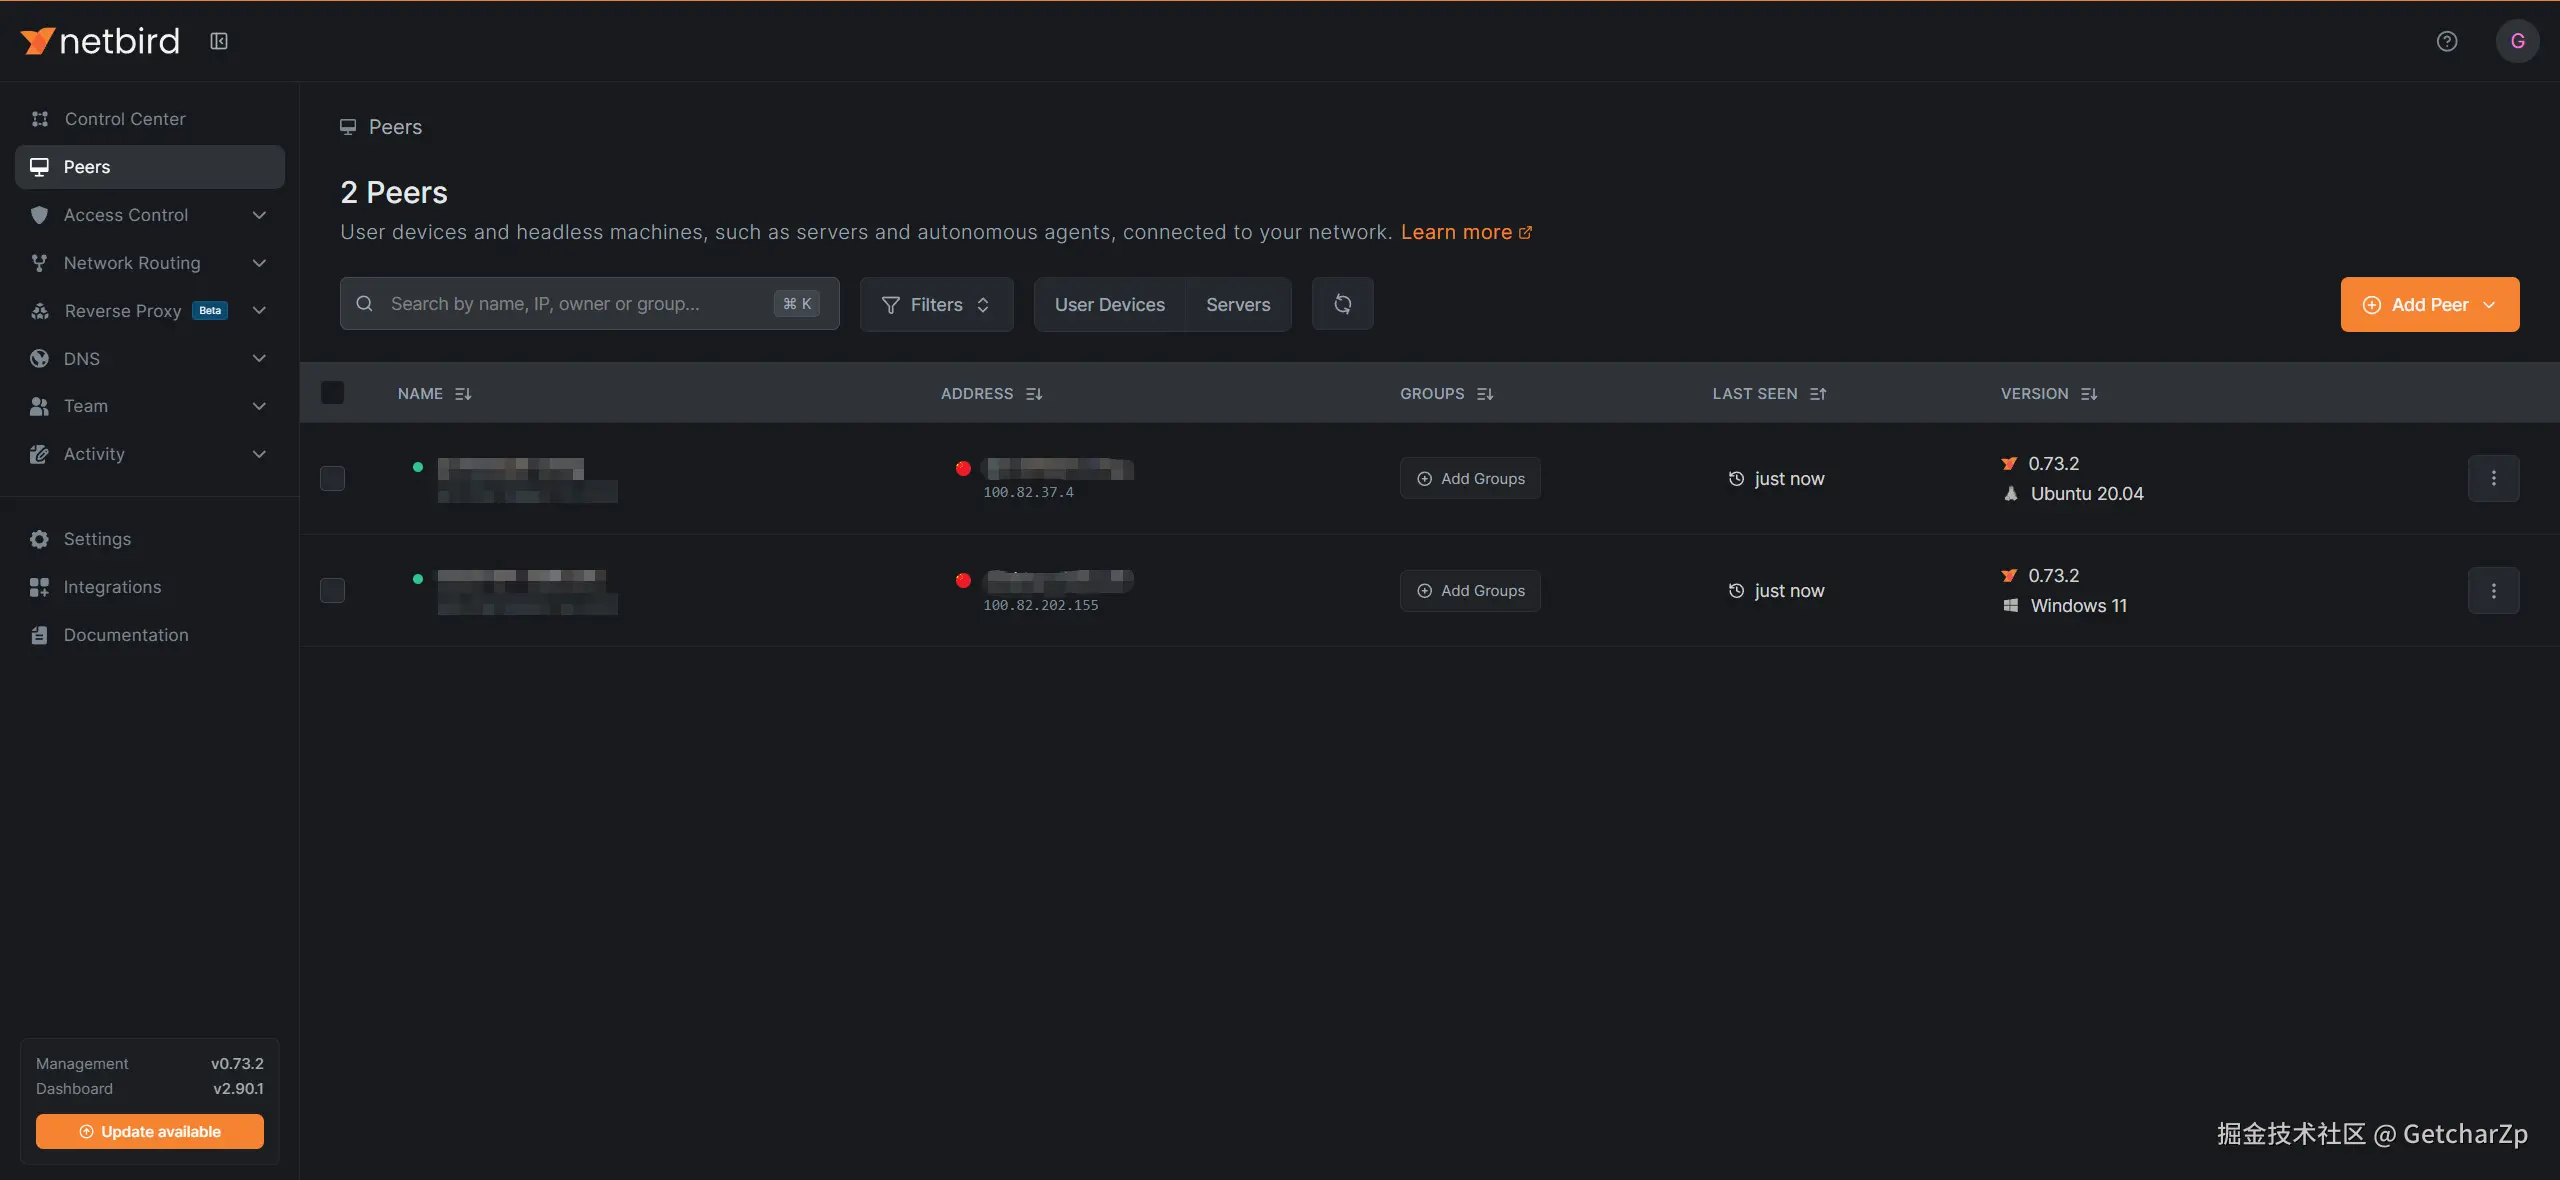Click the Ubuntu OS icon
Viewport: 2560px width, 1180px height.
(2010, 494)
